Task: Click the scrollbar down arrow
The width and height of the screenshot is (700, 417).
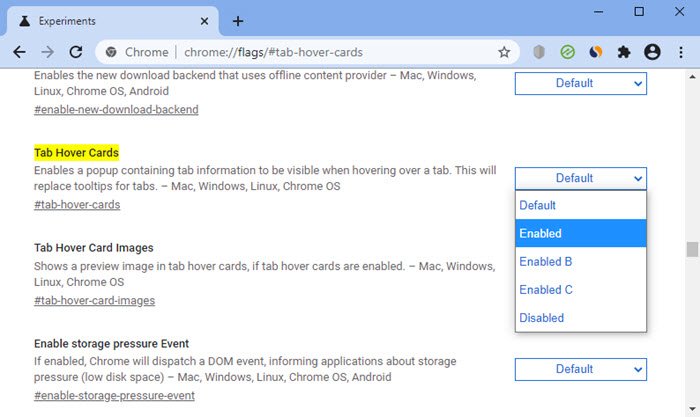Action: [x=692, y=409]
